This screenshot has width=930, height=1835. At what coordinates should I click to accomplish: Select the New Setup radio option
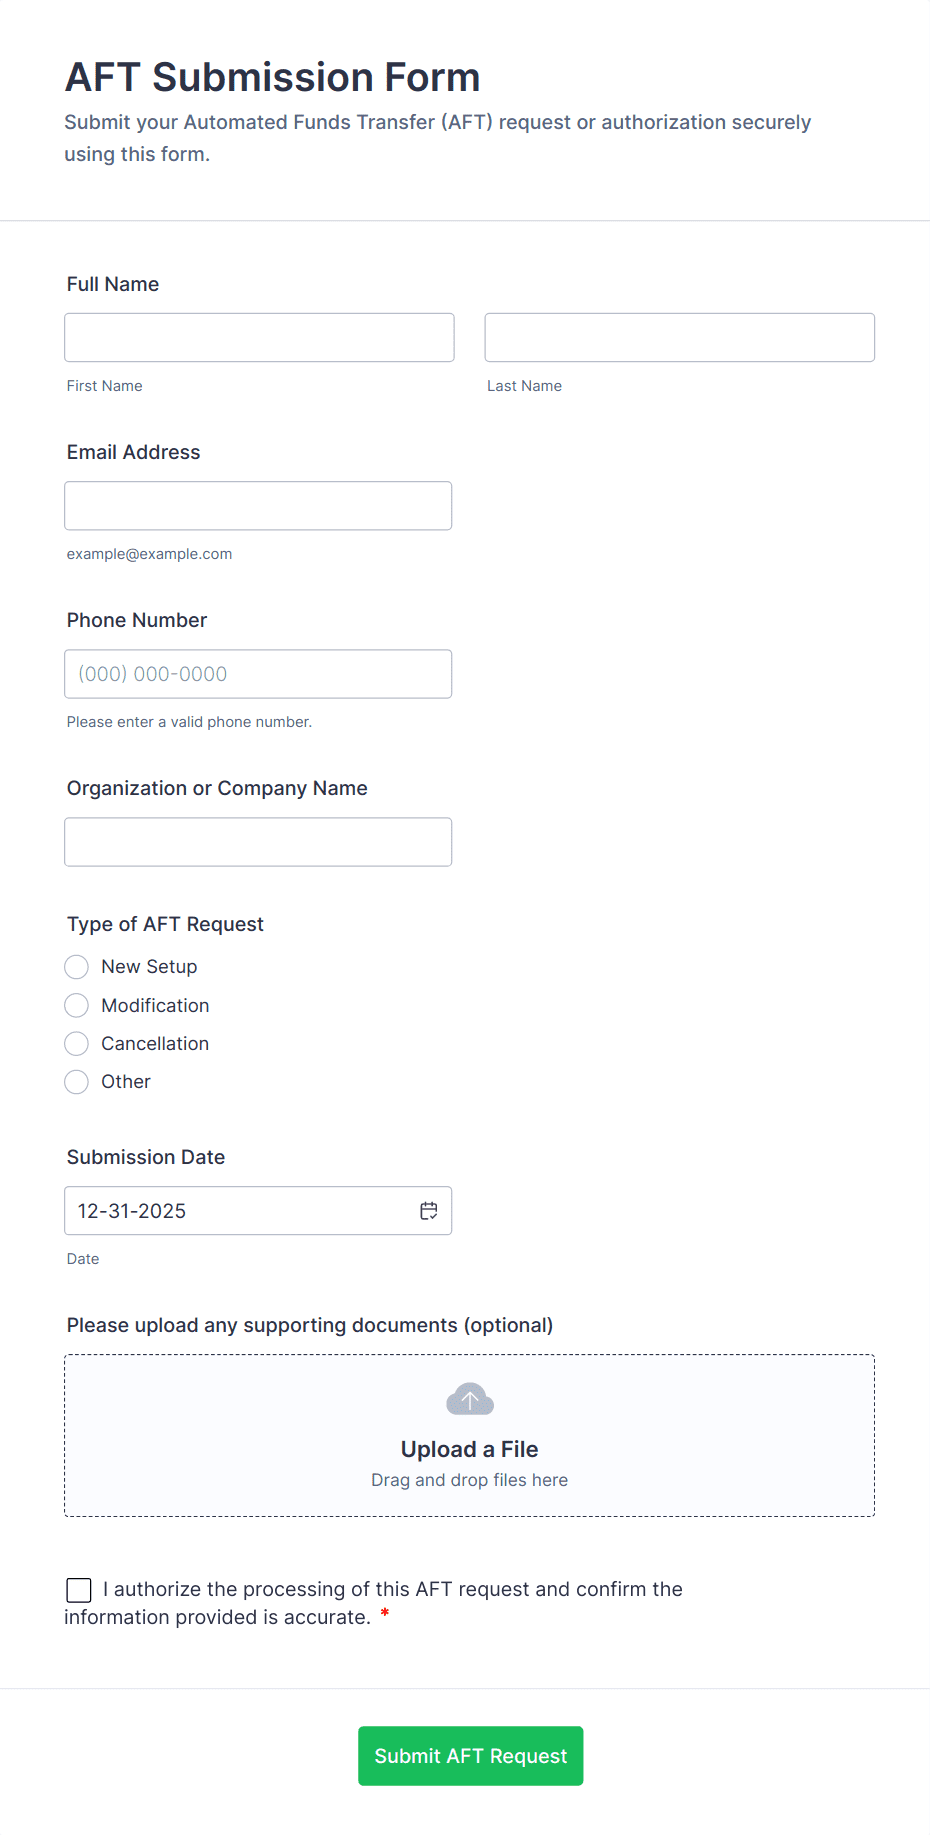[x=77, y=967]
